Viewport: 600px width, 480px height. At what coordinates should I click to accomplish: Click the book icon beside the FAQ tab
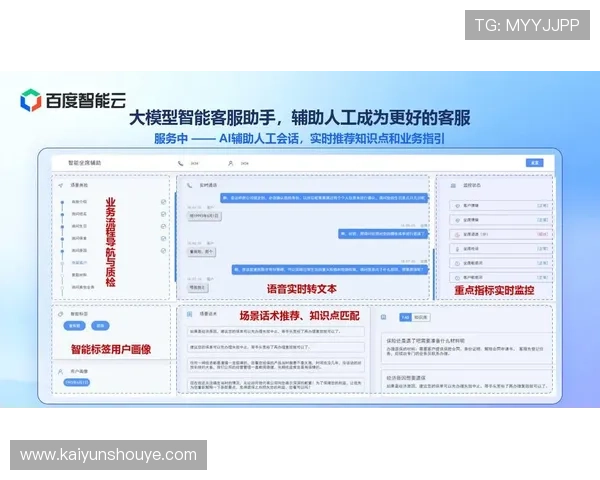pos(383,317)
